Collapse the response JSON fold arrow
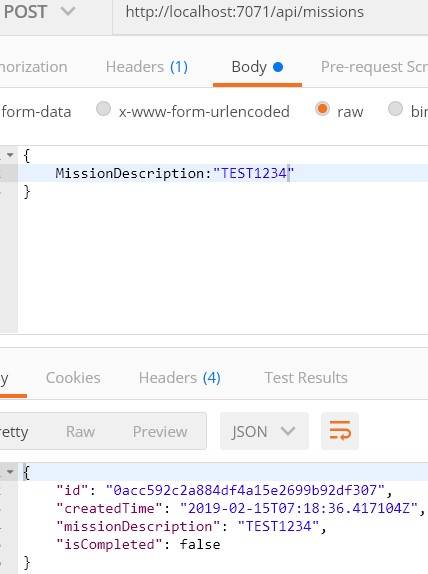Screen dimensions: 428x574 (10, 472)
